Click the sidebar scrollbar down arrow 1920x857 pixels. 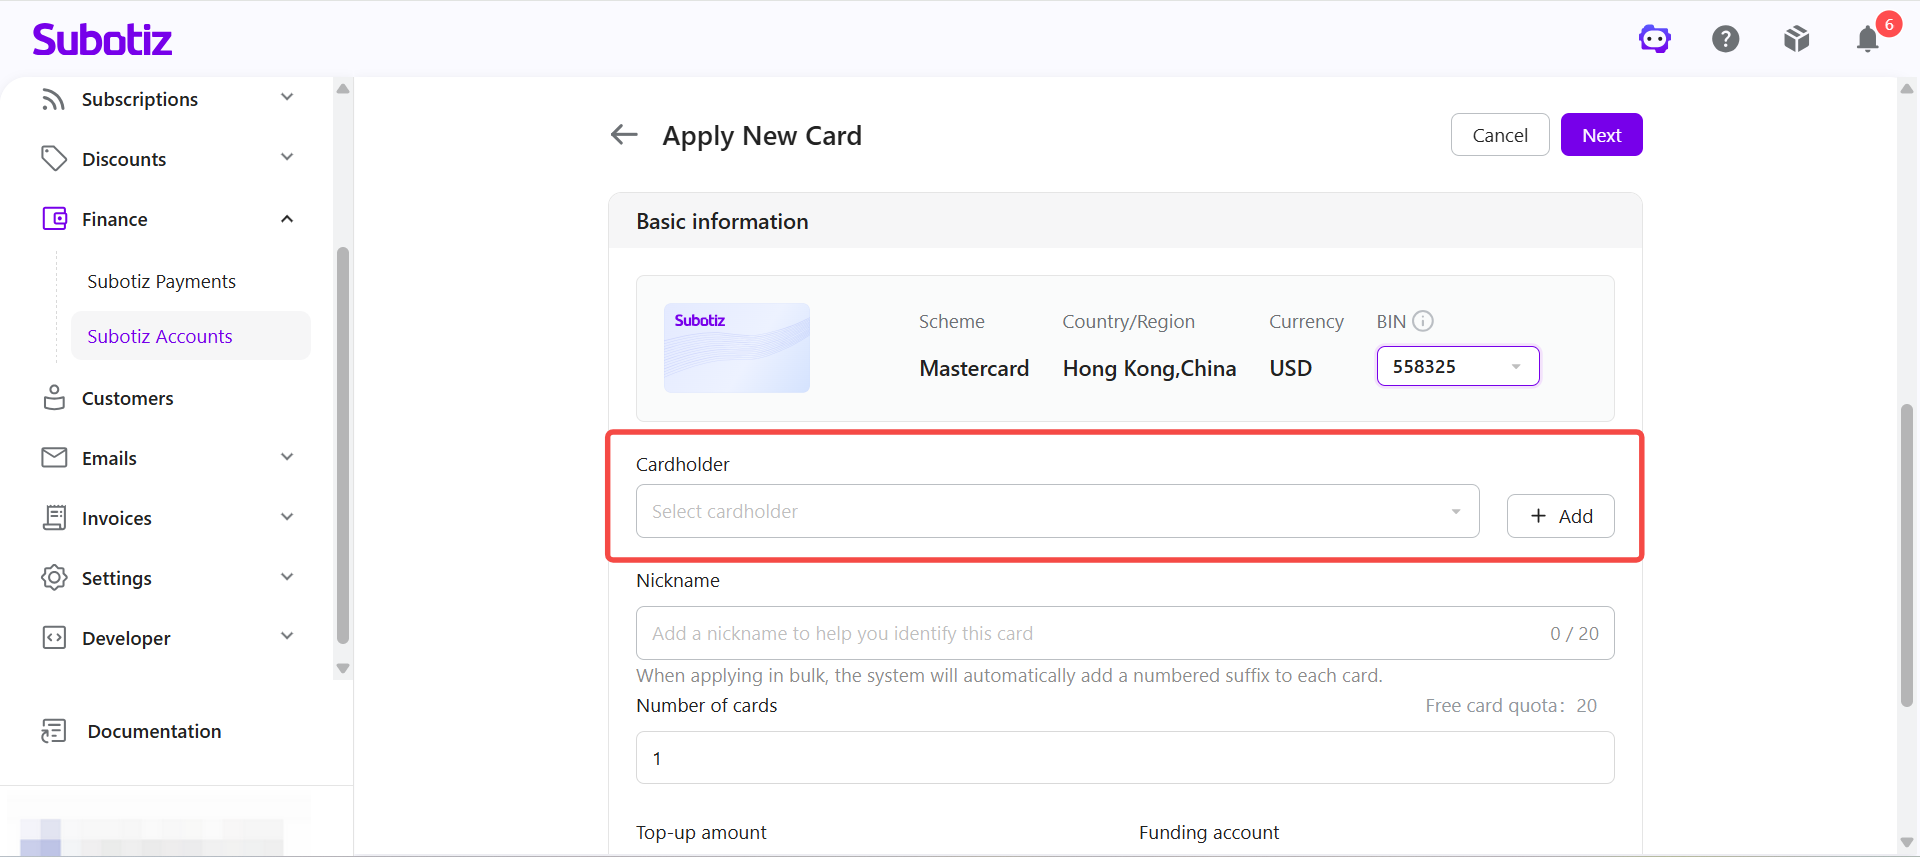[343, 669]
